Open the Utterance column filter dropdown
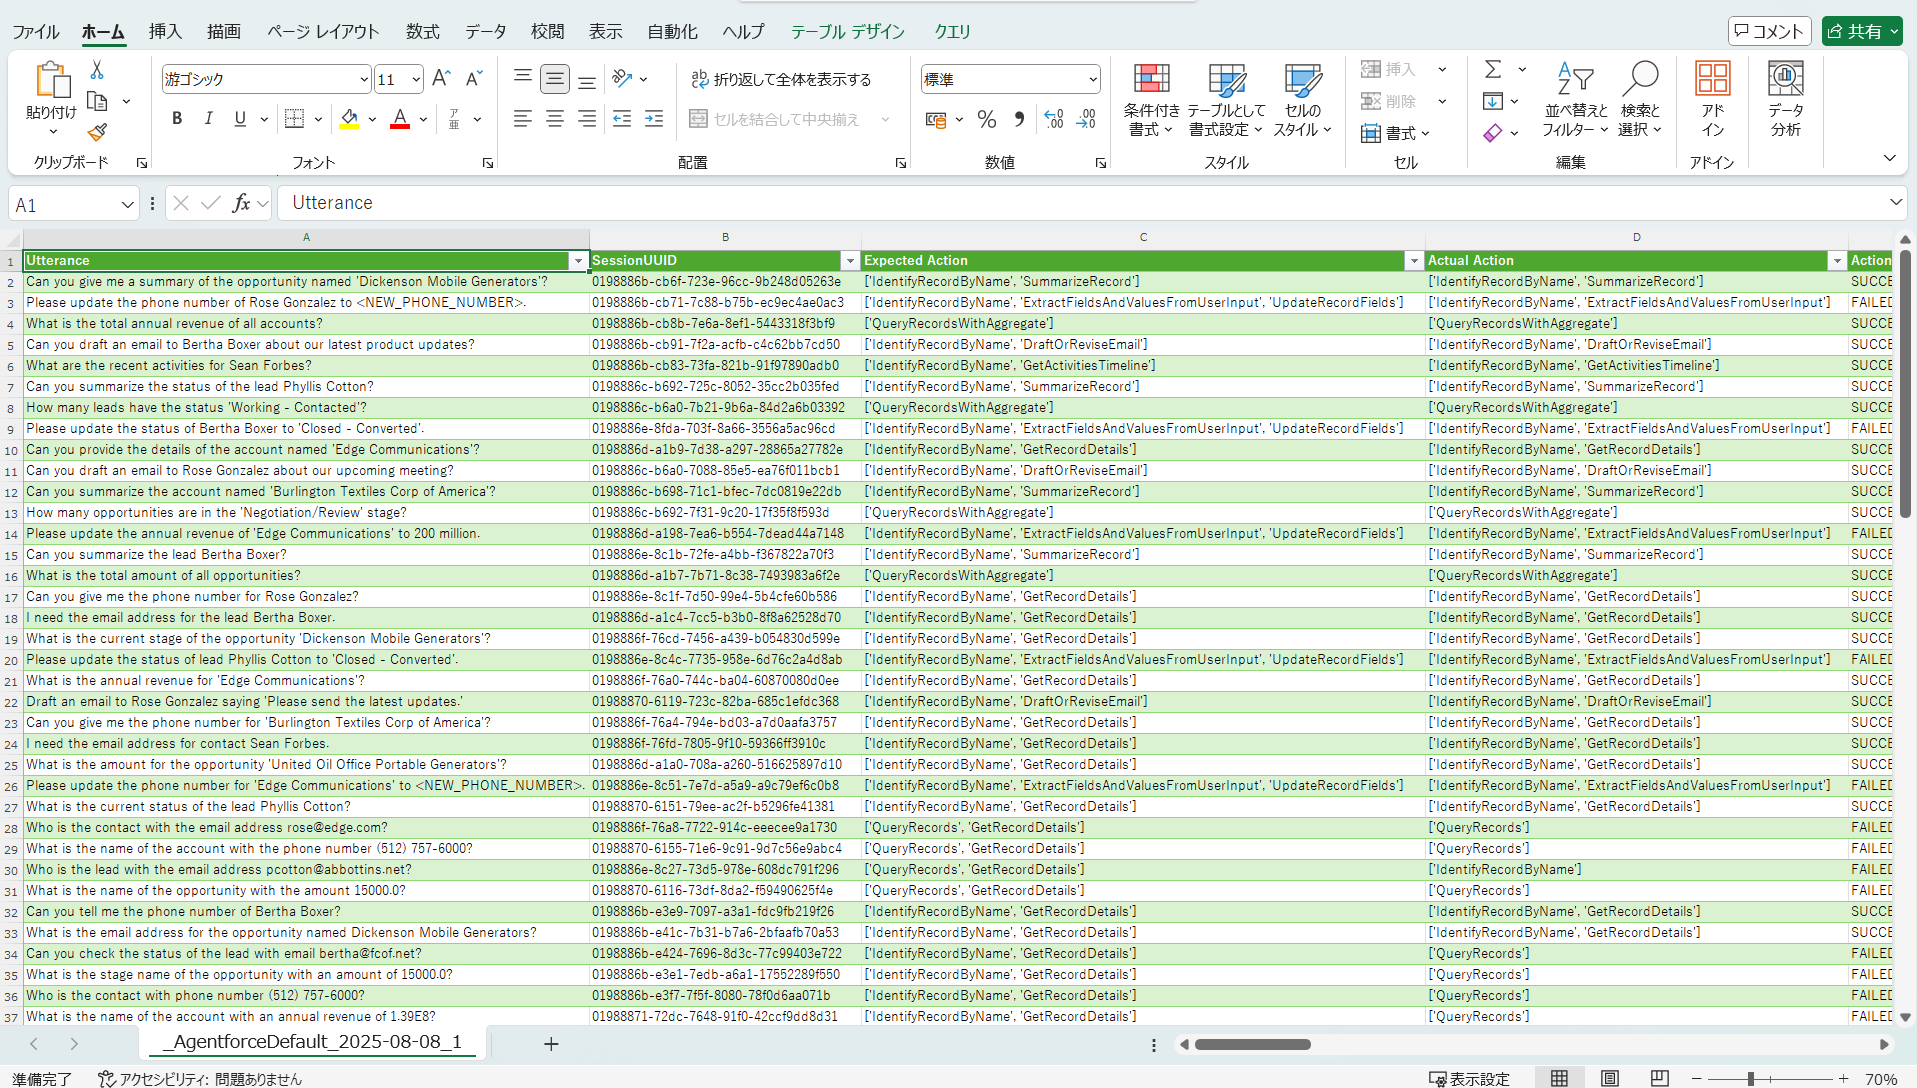1917x1088 pixels. [x=577, y=261]
